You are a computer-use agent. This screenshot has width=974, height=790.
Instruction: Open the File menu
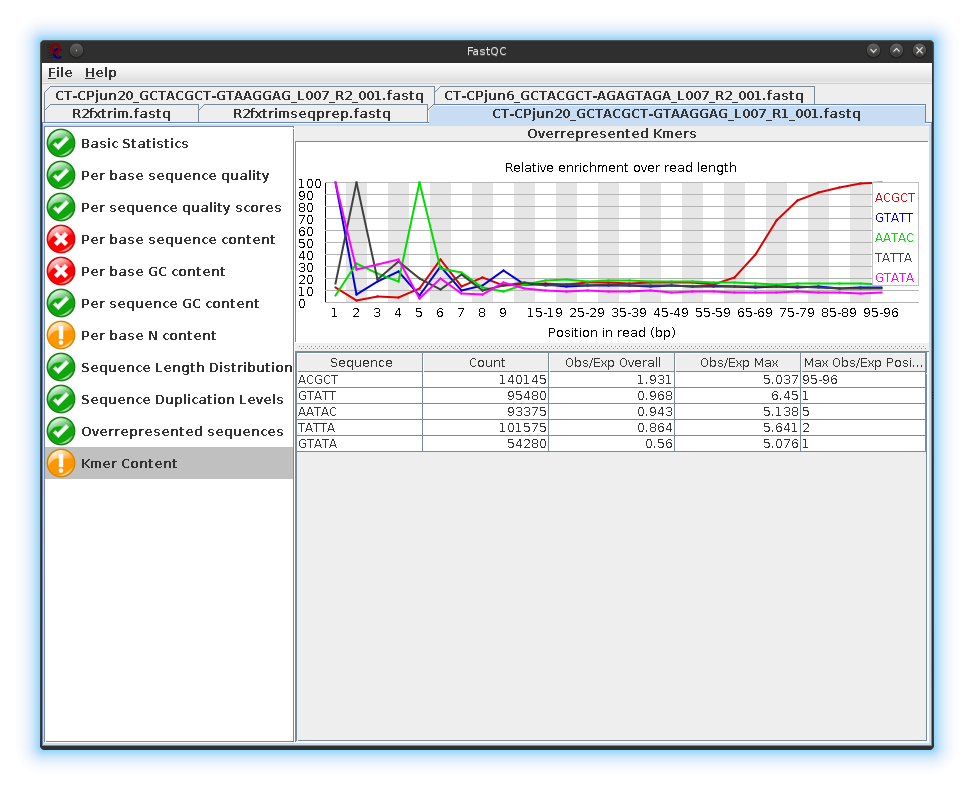(60, 73)
